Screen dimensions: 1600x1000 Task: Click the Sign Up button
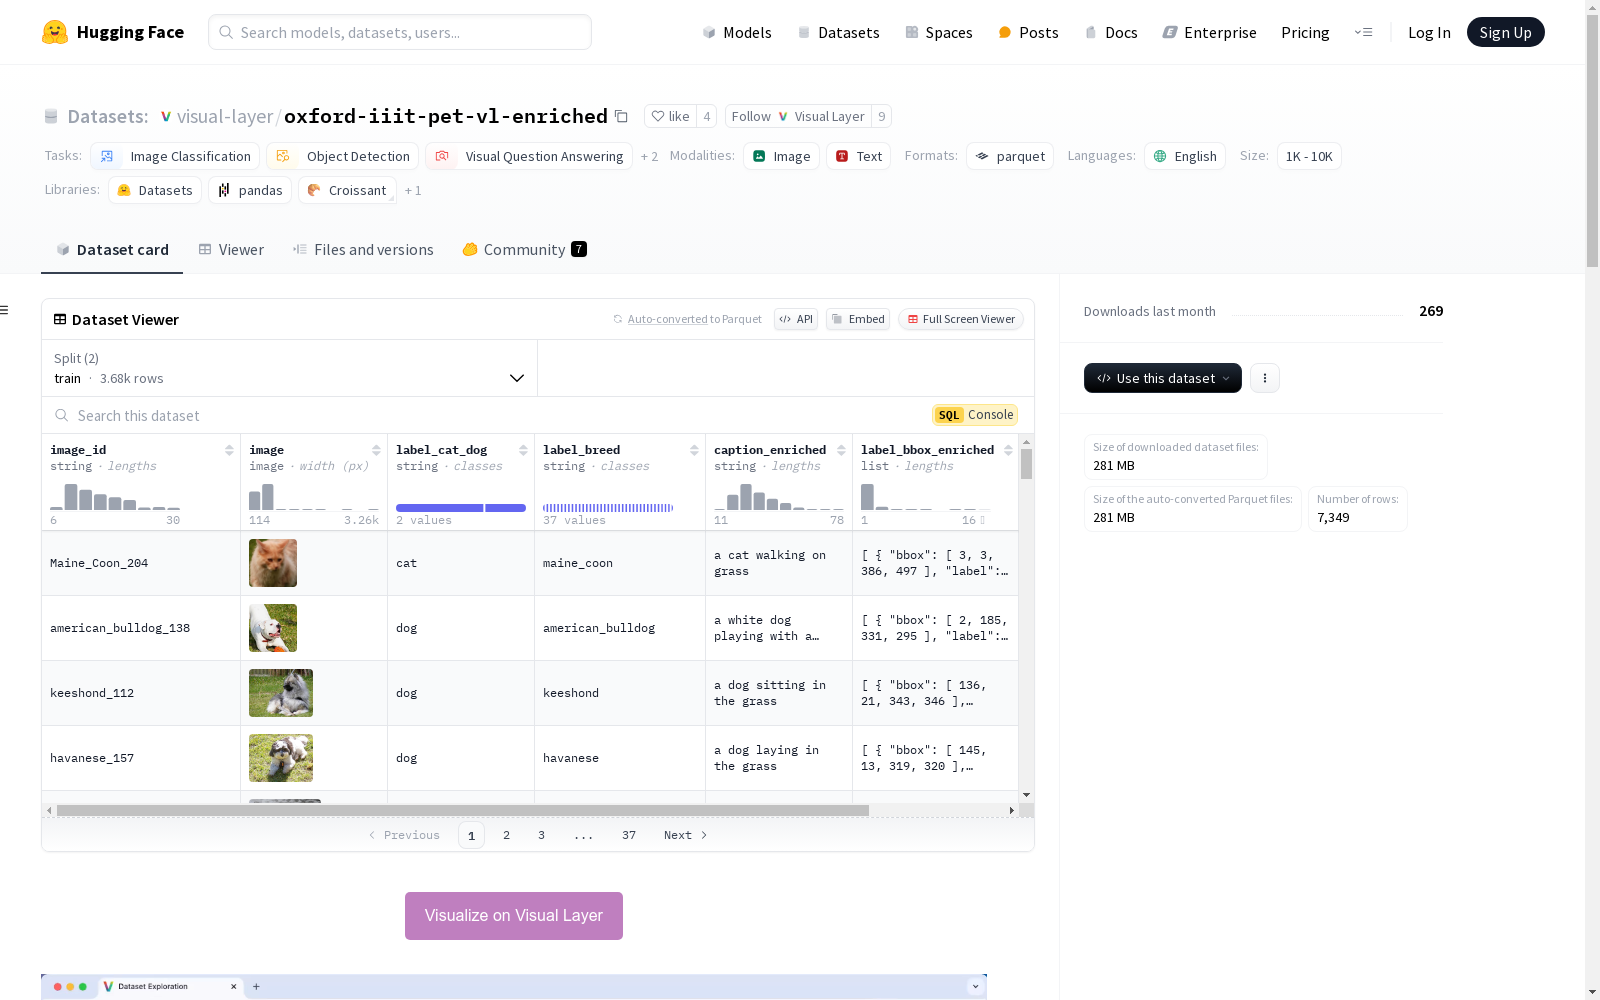pos(1505,32)
